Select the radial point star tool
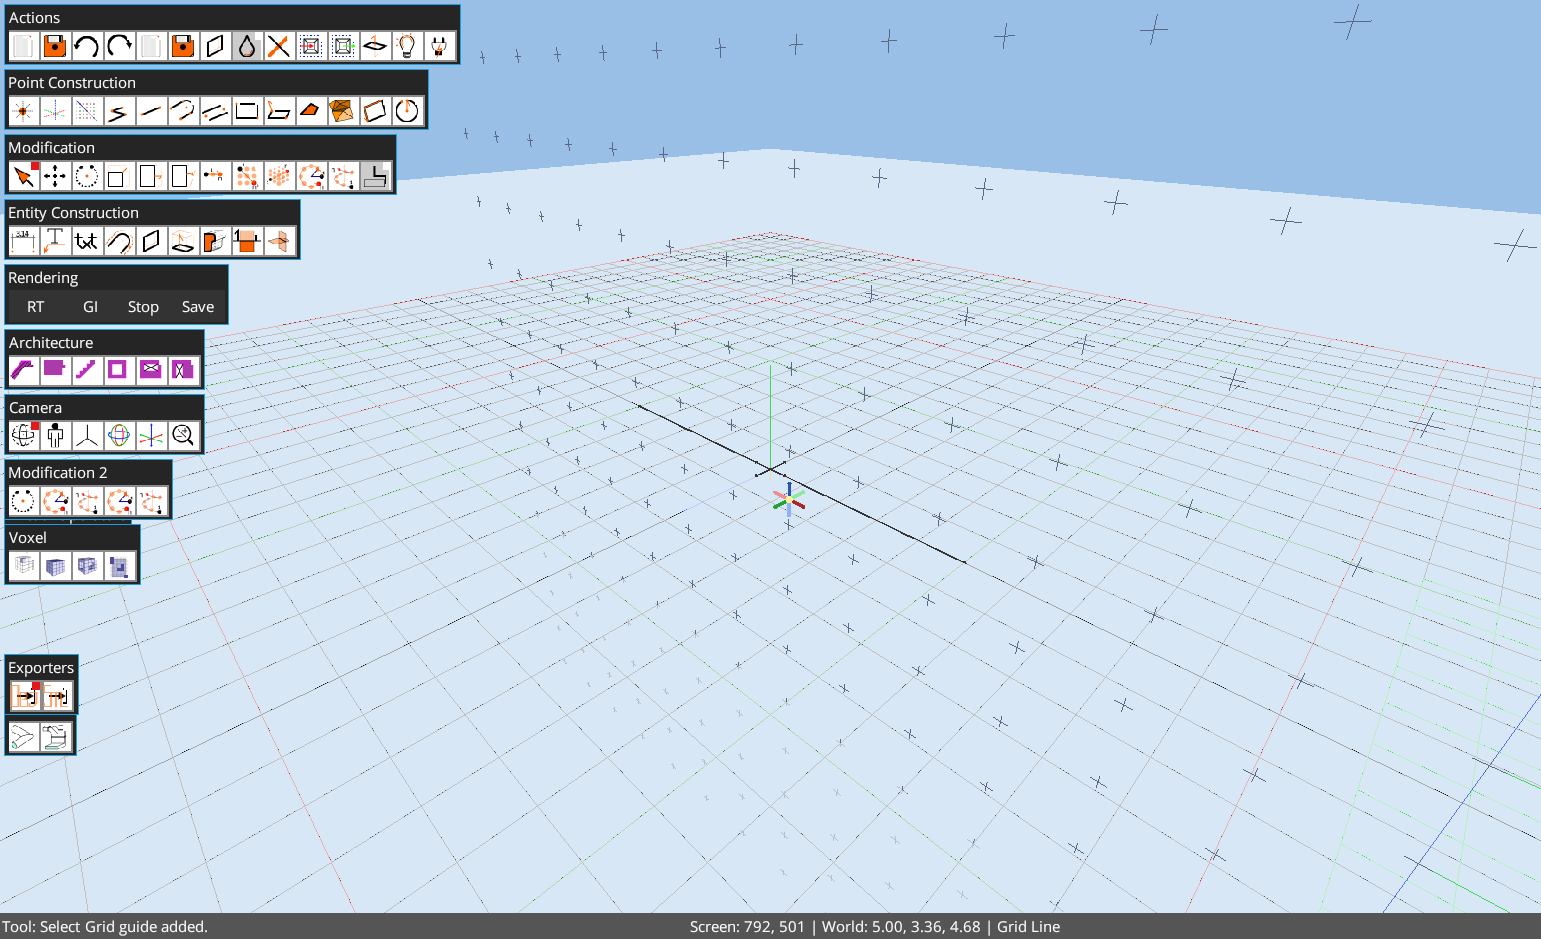This screenshot has height=939, width=1541. 23,111
